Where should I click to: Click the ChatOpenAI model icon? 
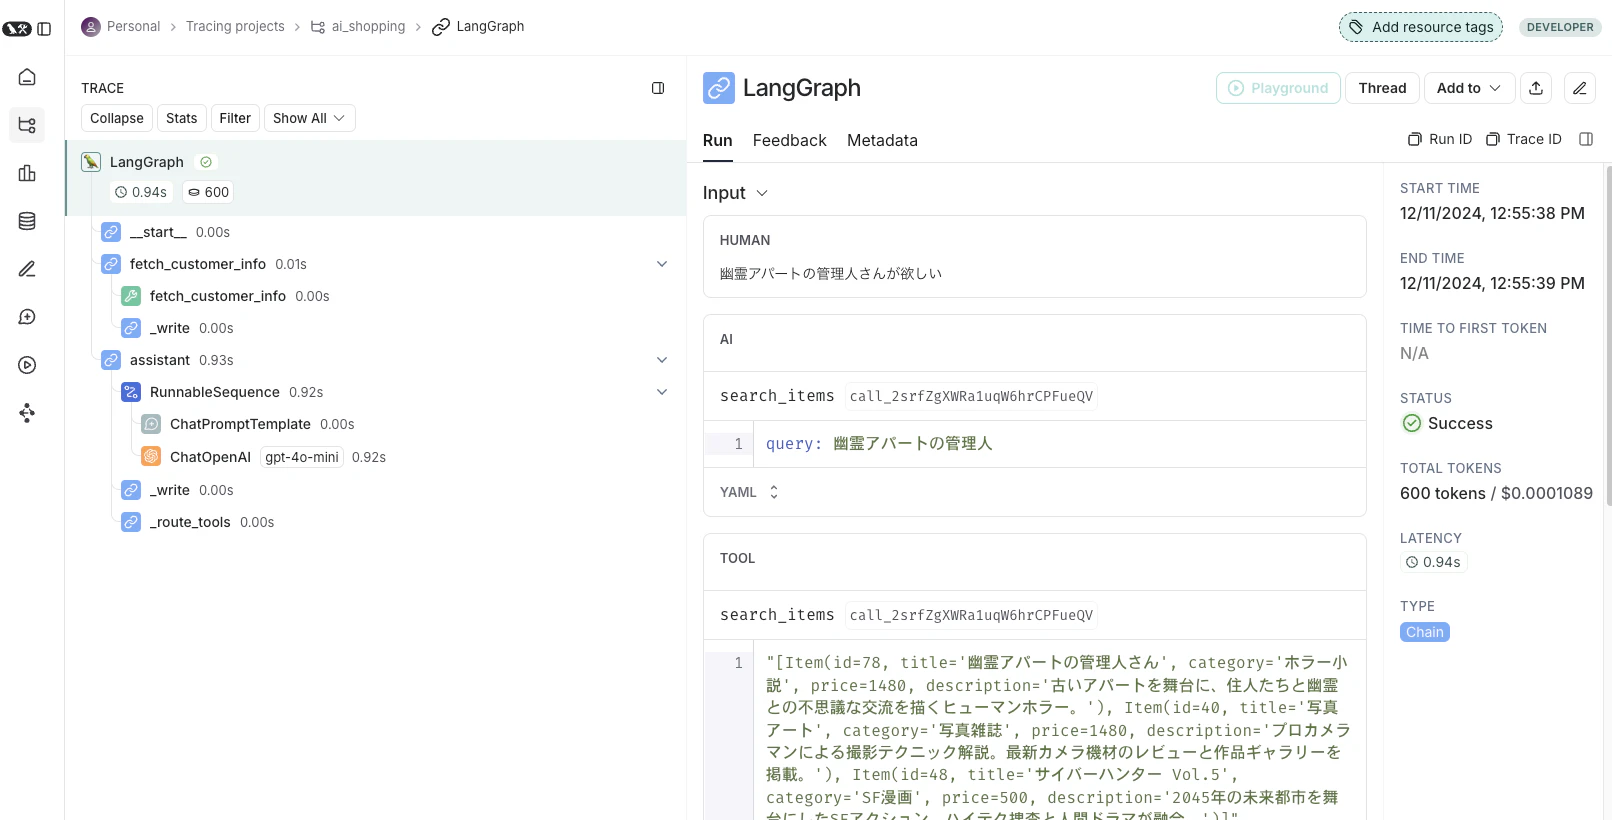point(151,457)
